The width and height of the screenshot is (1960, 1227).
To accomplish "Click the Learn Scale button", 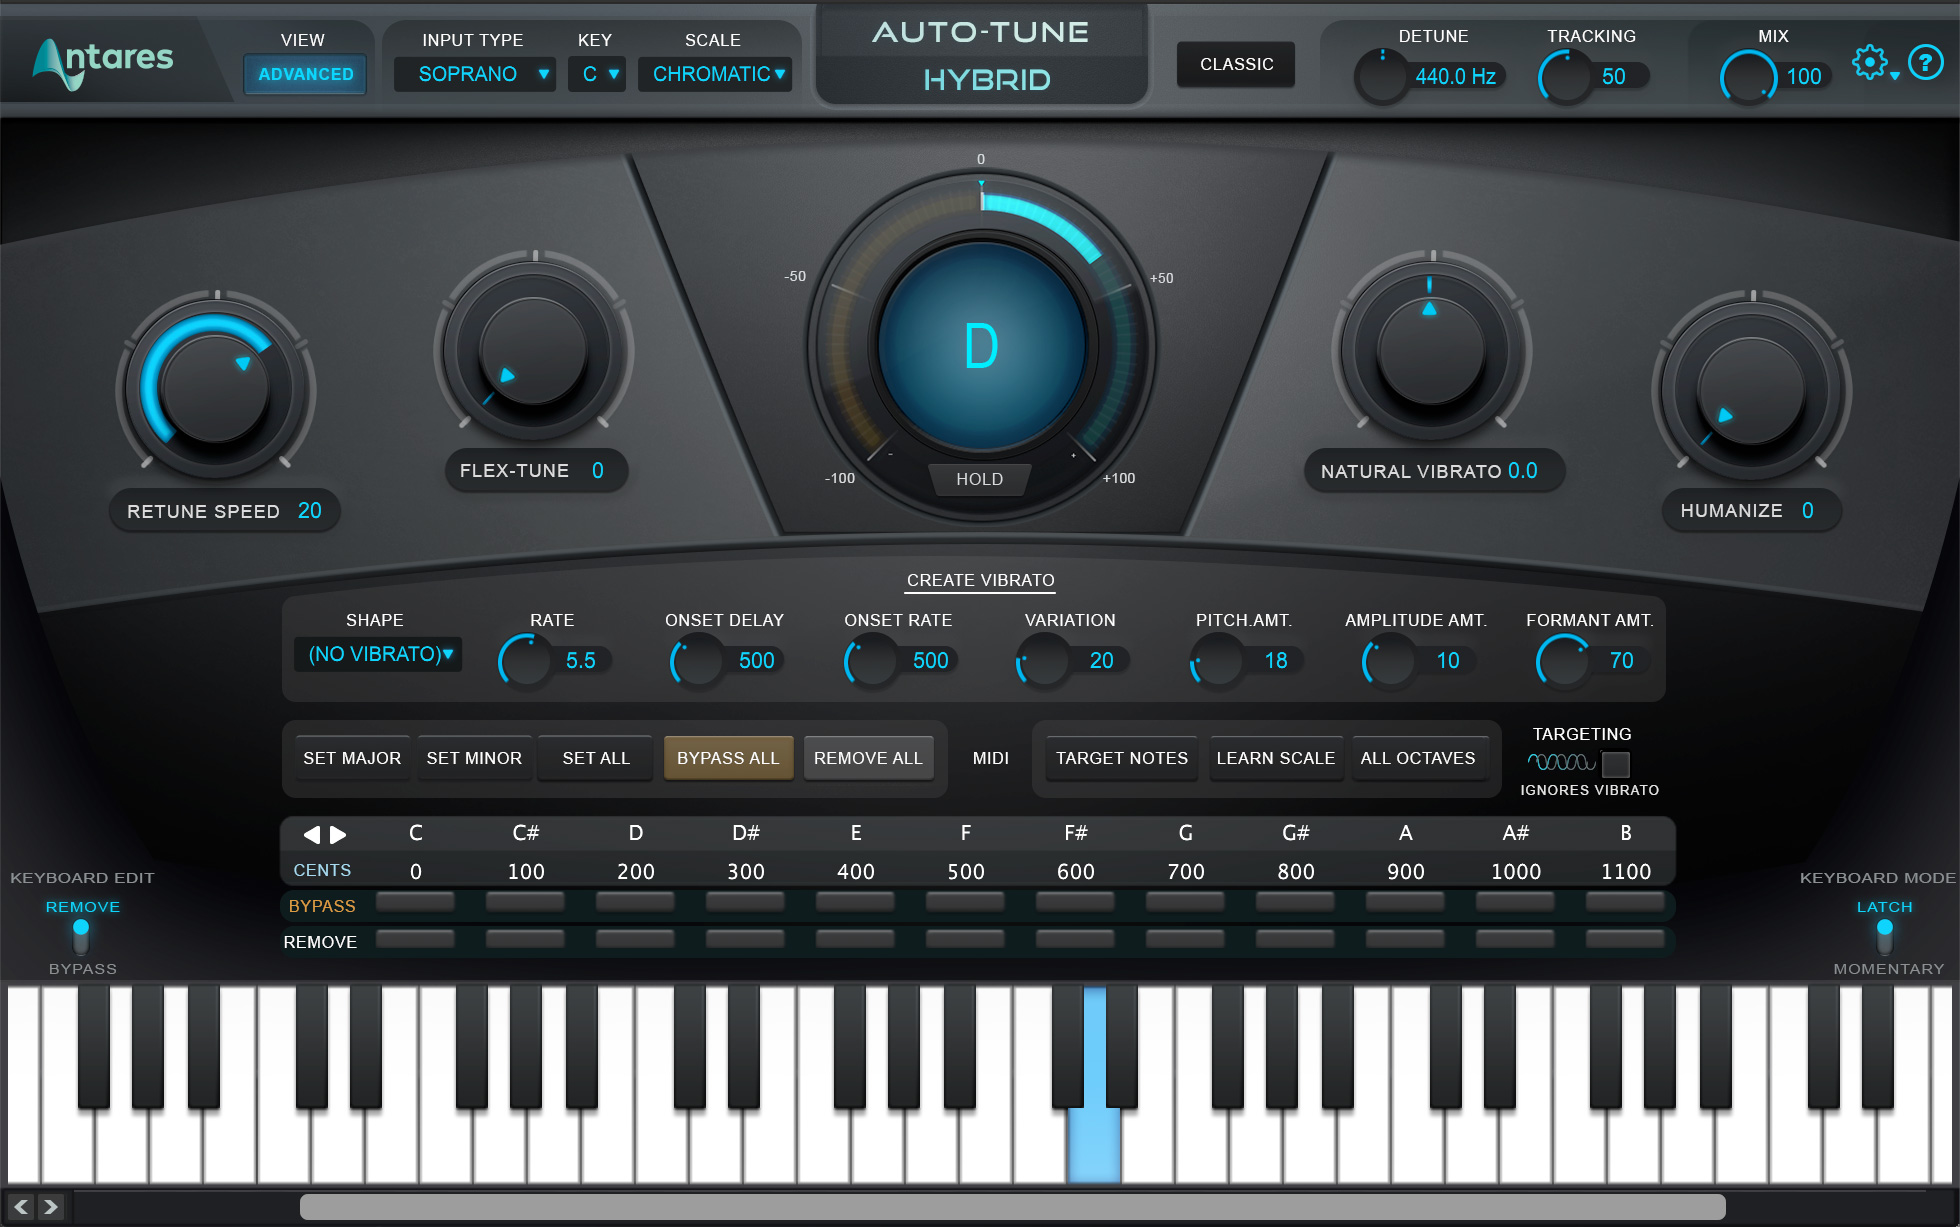I will (x=1275, y=758).
